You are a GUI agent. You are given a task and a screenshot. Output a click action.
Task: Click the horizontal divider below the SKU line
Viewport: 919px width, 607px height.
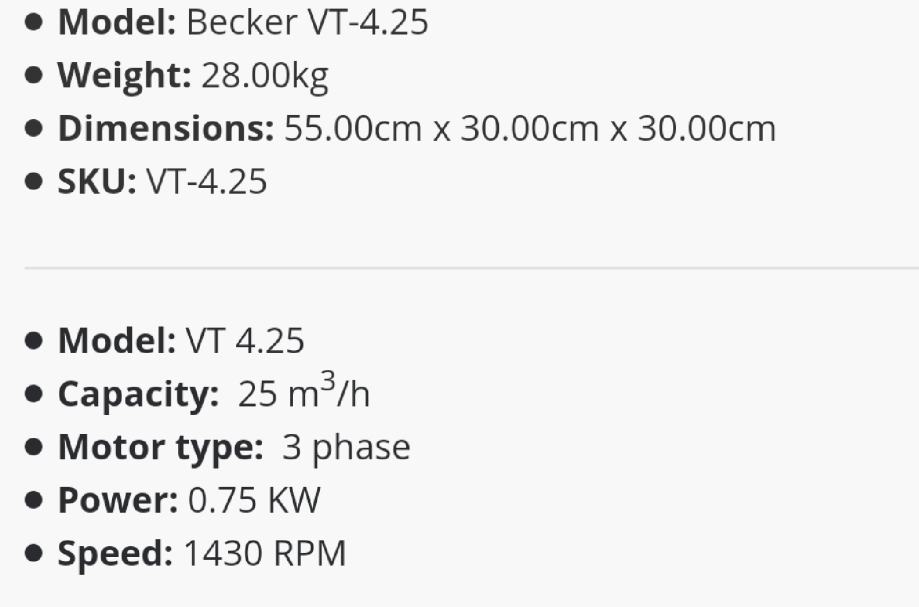coord(470,267)
